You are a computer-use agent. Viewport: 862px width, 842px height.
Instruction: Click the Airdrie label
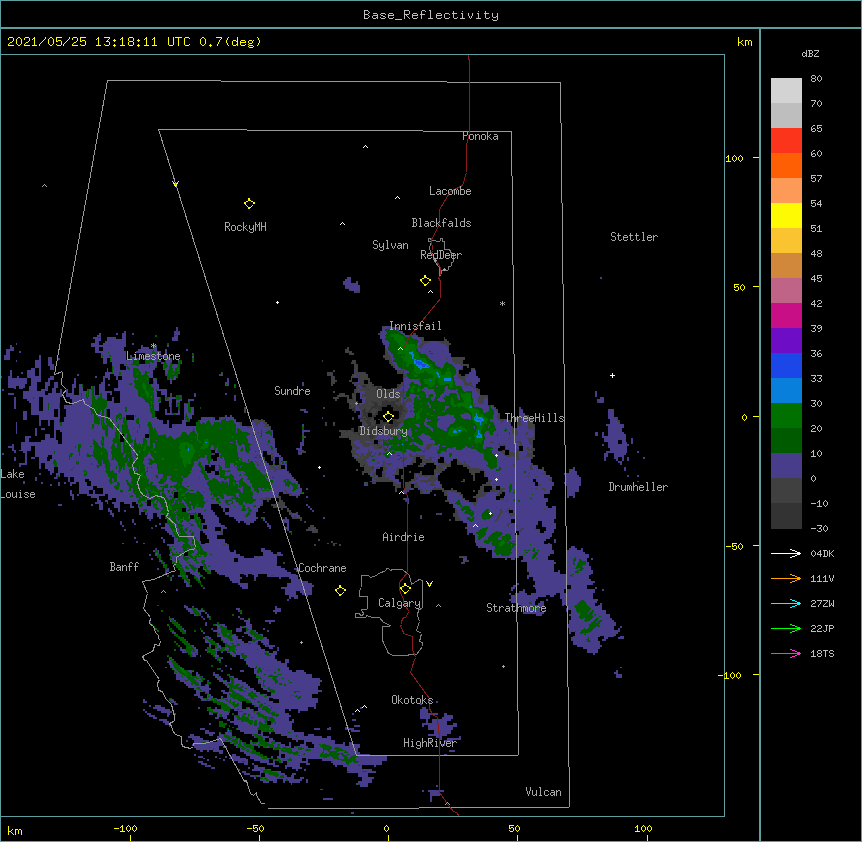(403, 537)
